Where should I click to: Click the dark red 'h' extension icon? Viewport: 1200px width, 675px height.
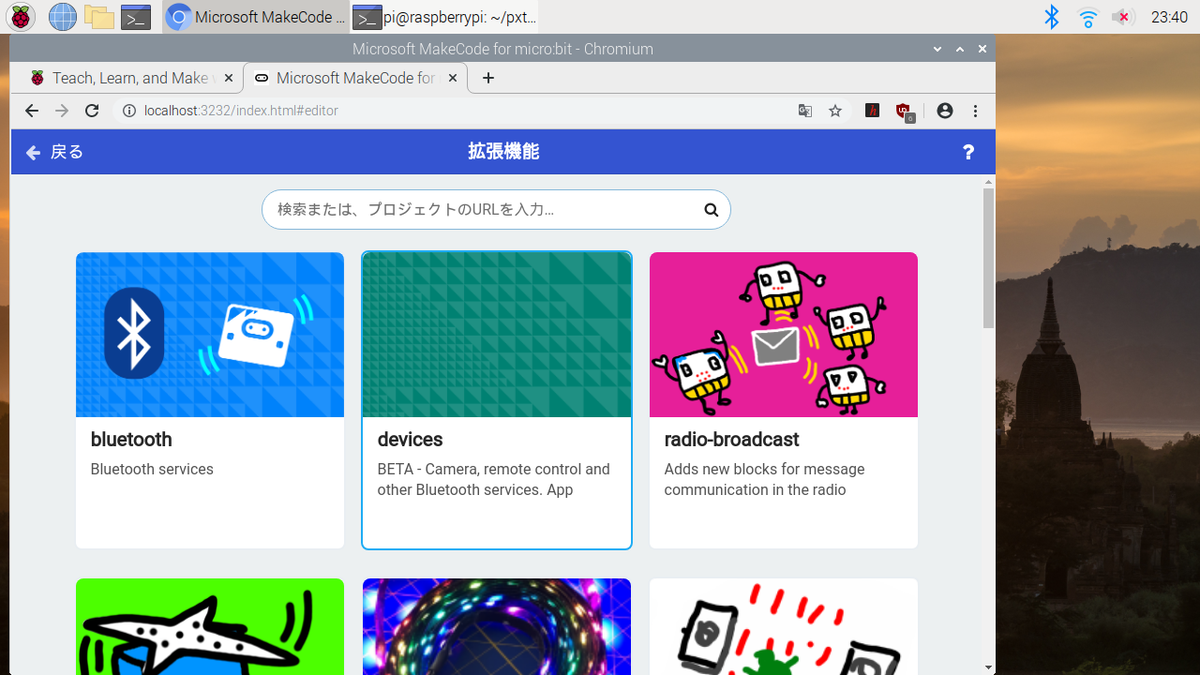(x=873, y=111)
